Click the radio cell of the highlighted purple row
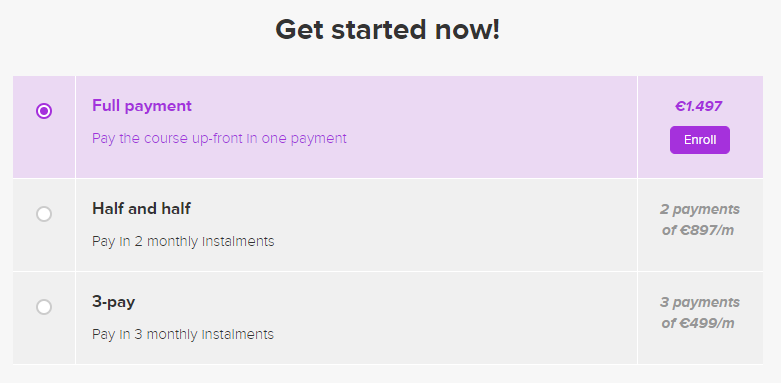 click(44, 127)
